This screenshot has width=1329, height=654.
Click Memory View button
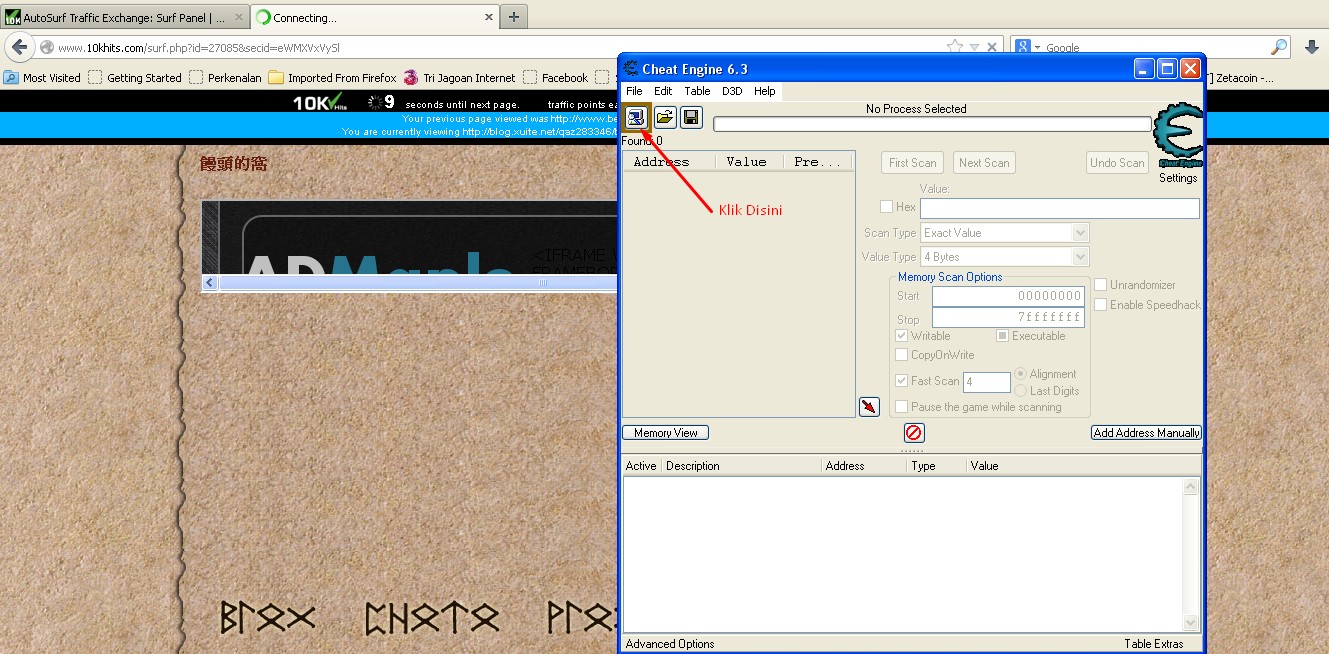point(666,433)
